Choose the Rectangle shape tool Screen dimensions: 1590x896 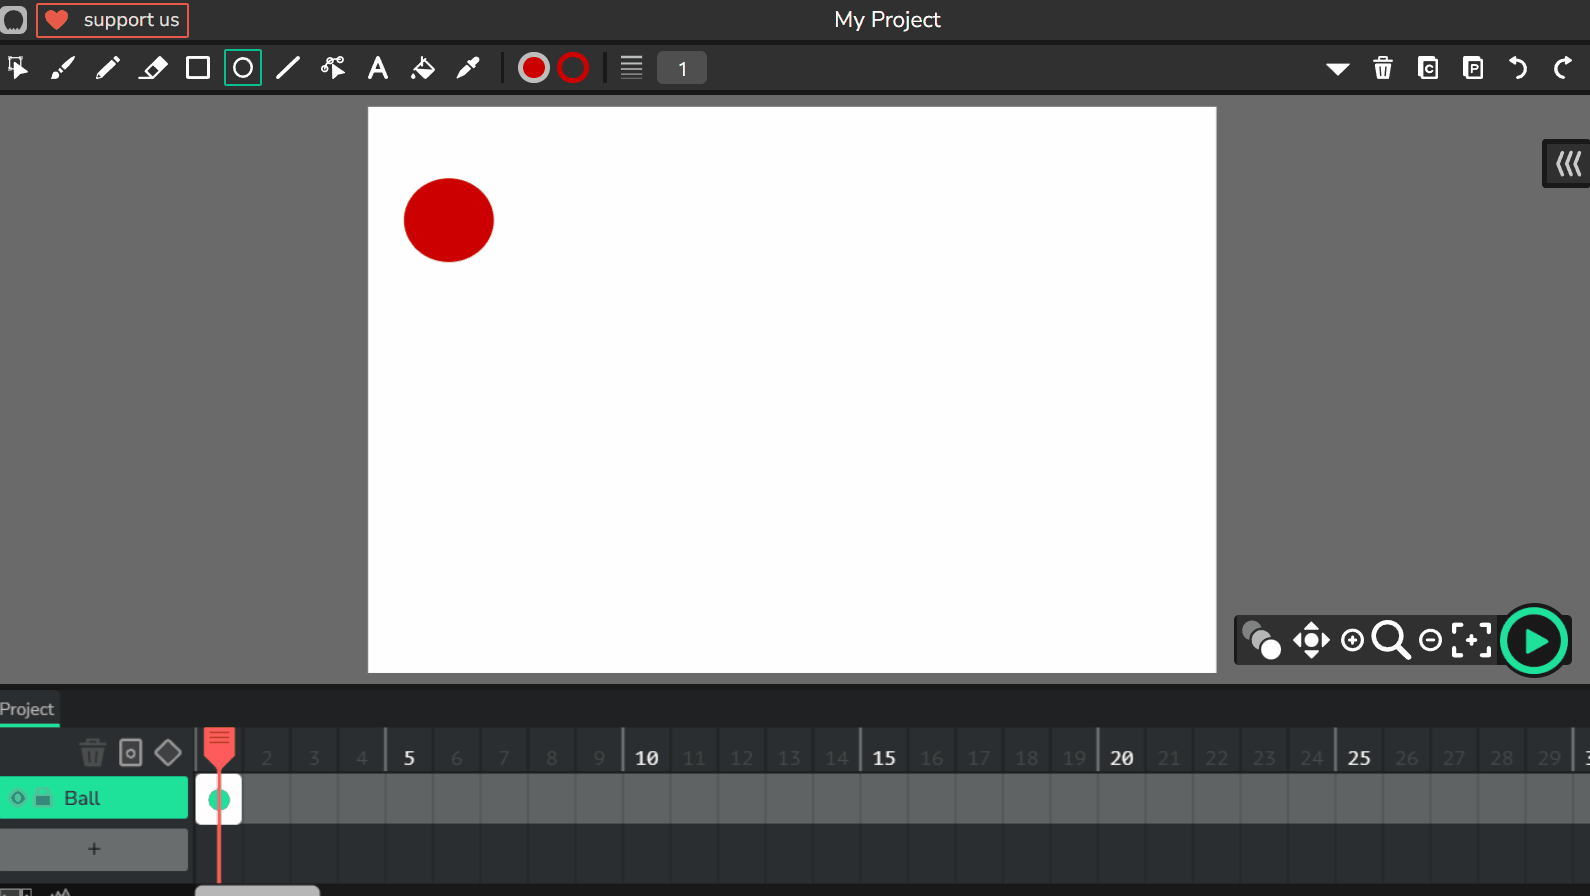tap(198, 68)
